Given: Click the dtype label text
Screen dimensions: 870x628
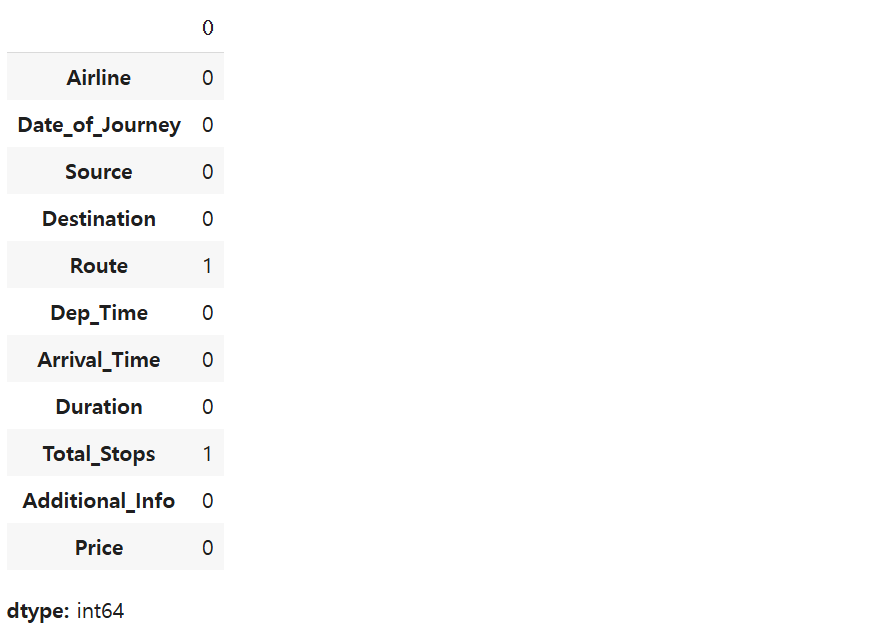Looking at the screenshot, I should point(38,611).
